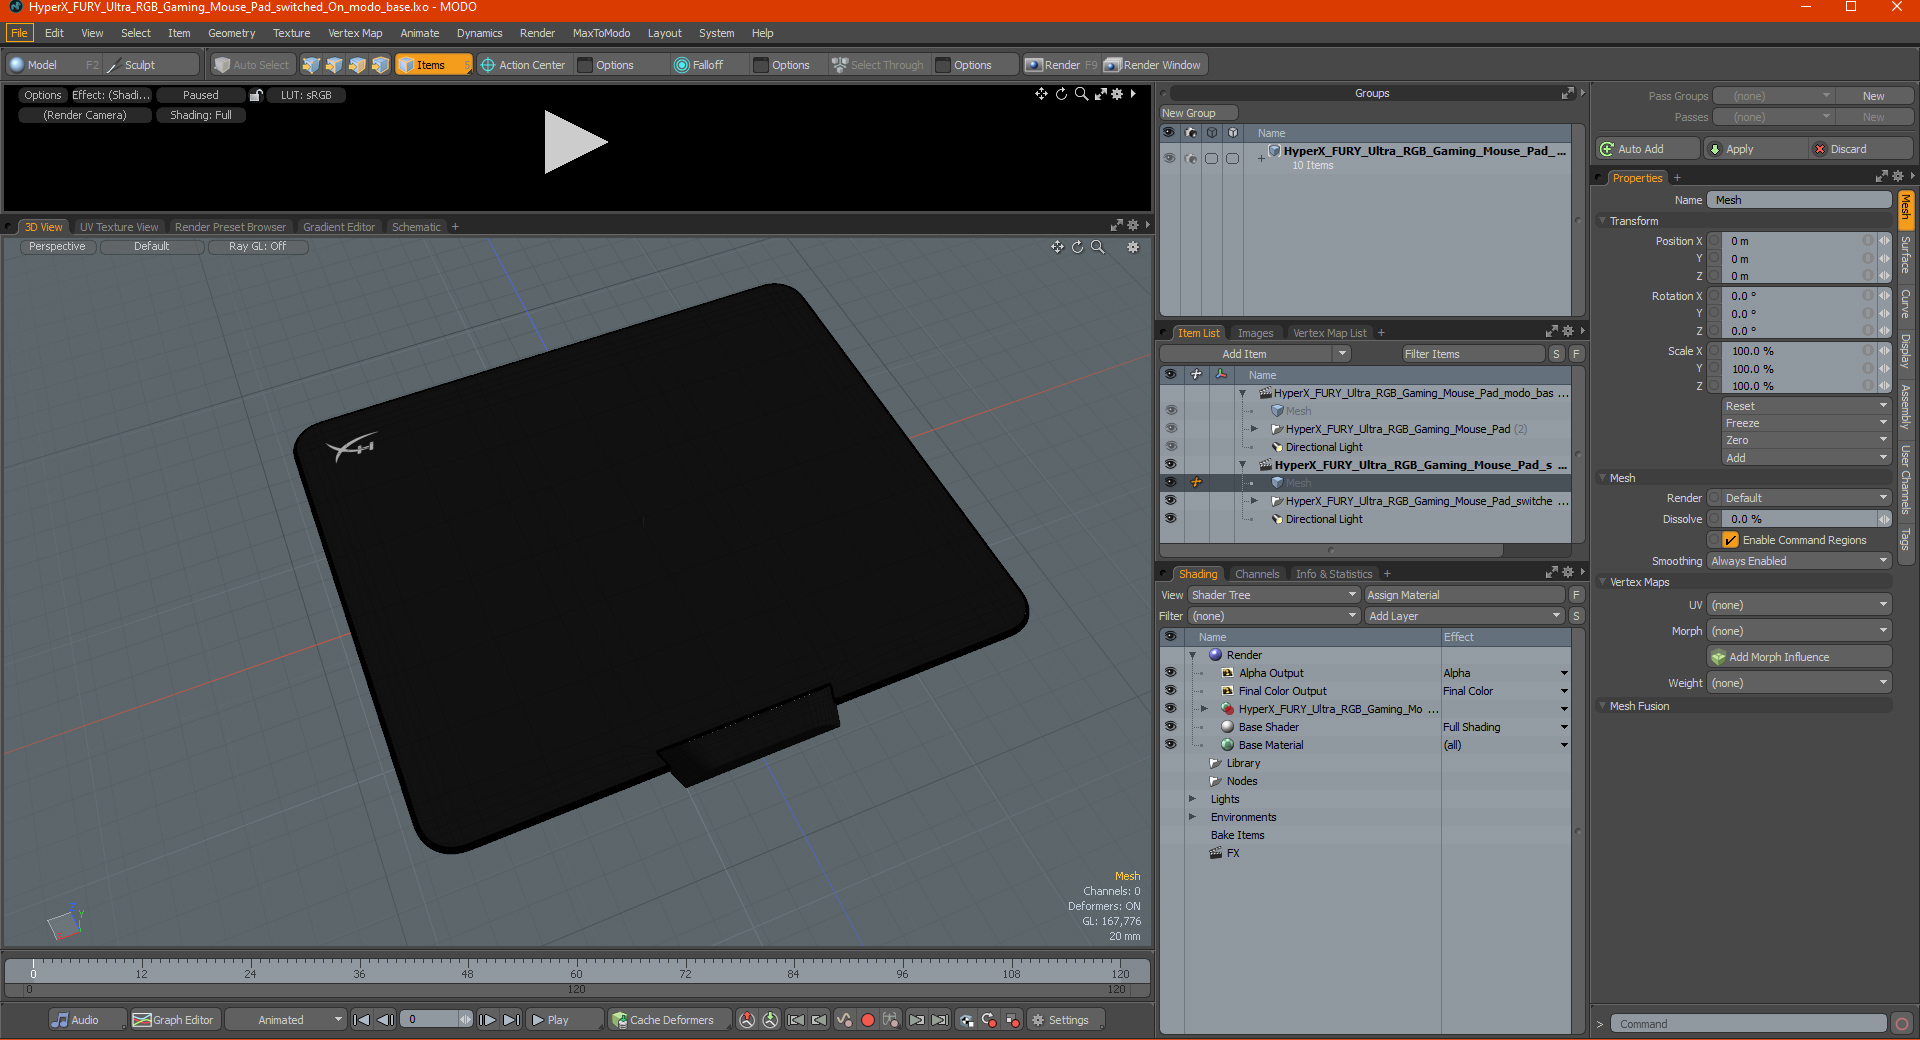Click New Group button
Image resolution: width=1920 pixels, height=1040 pixels.
1198,113
